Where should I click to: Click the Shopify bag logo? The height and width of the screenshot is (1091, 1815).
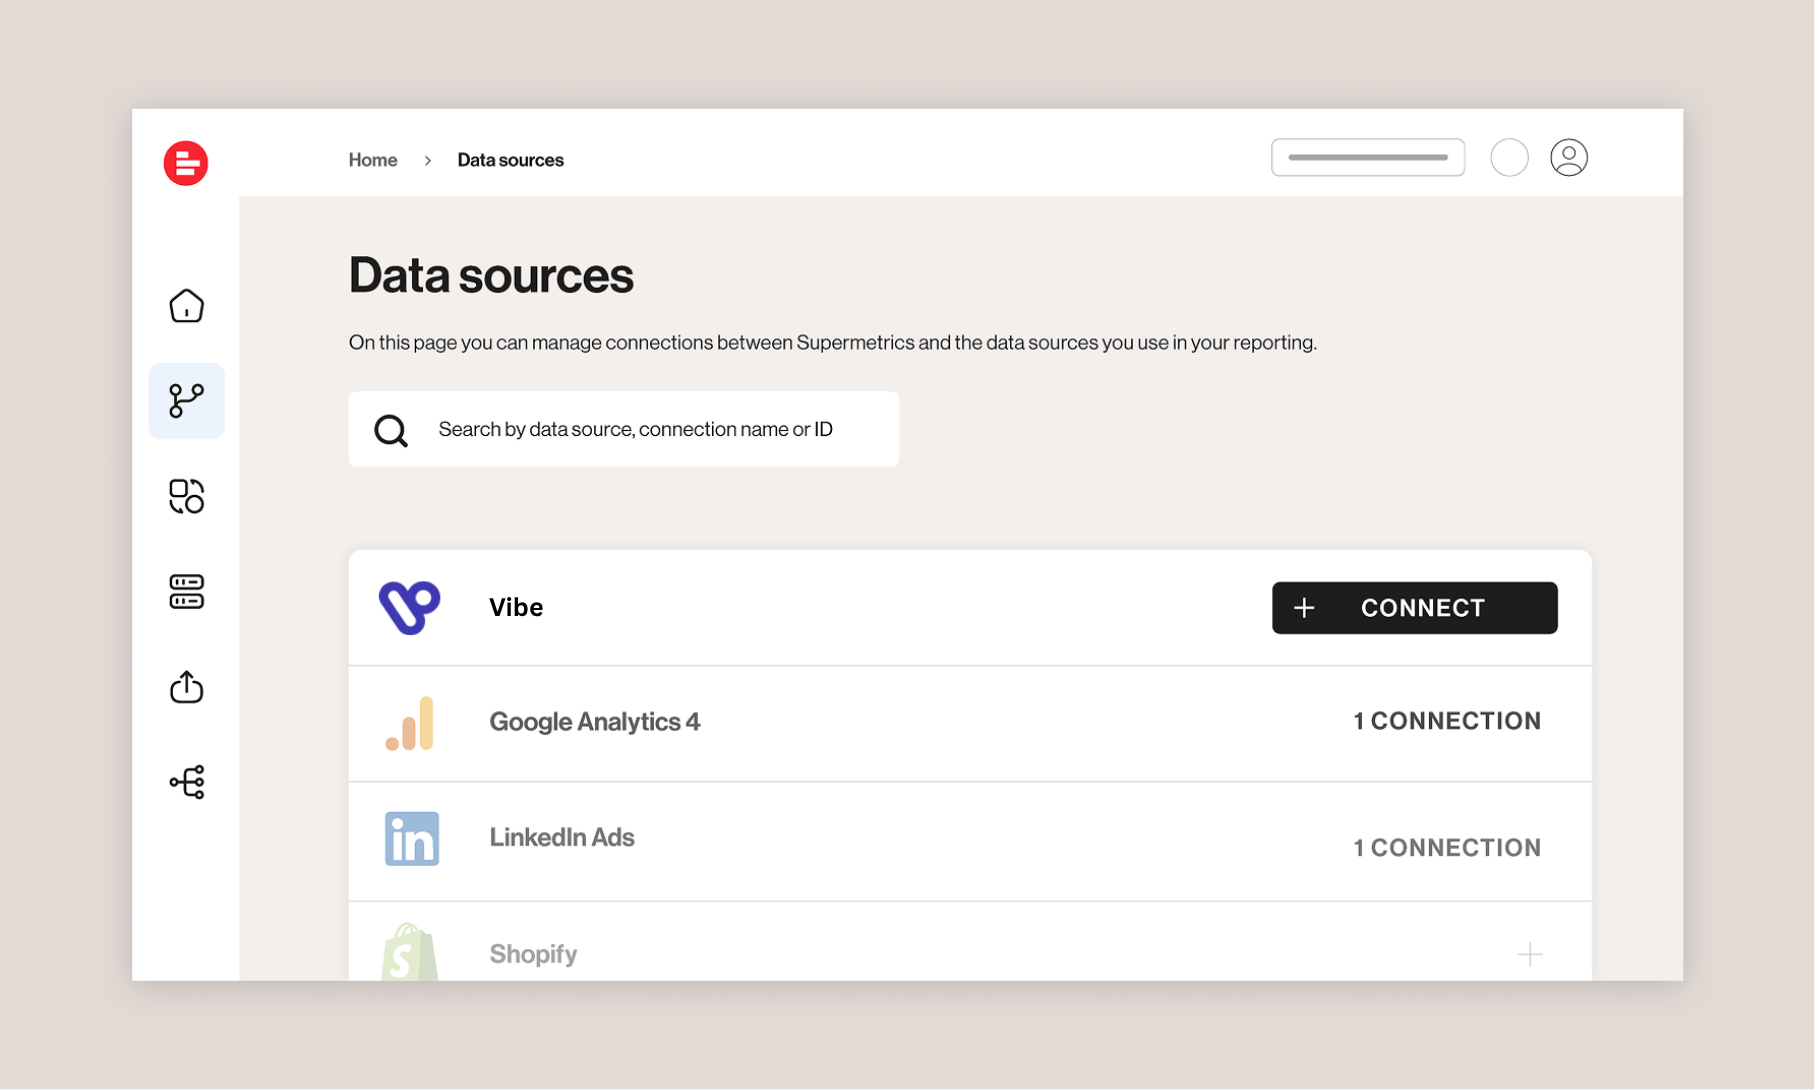(410, 950)
